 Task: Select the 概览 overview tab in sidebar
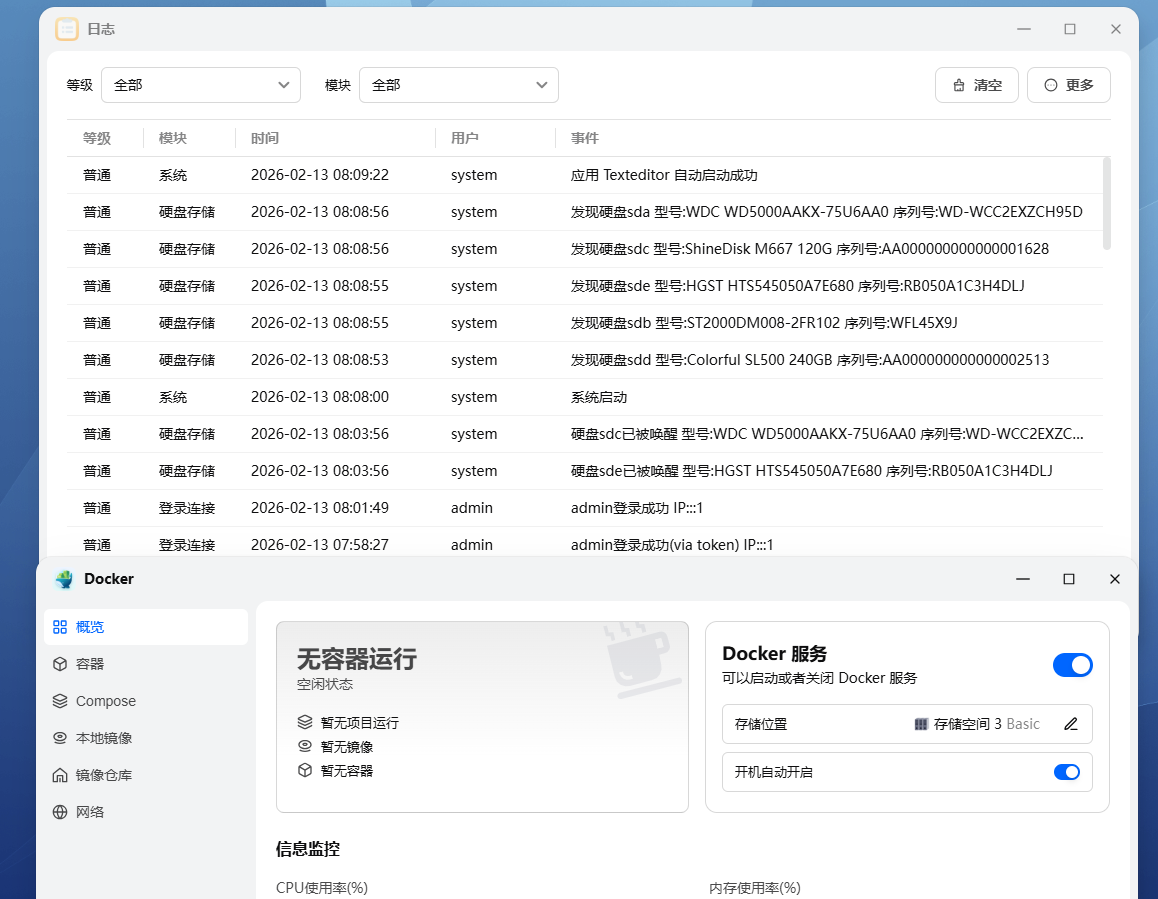pos(90,627)
